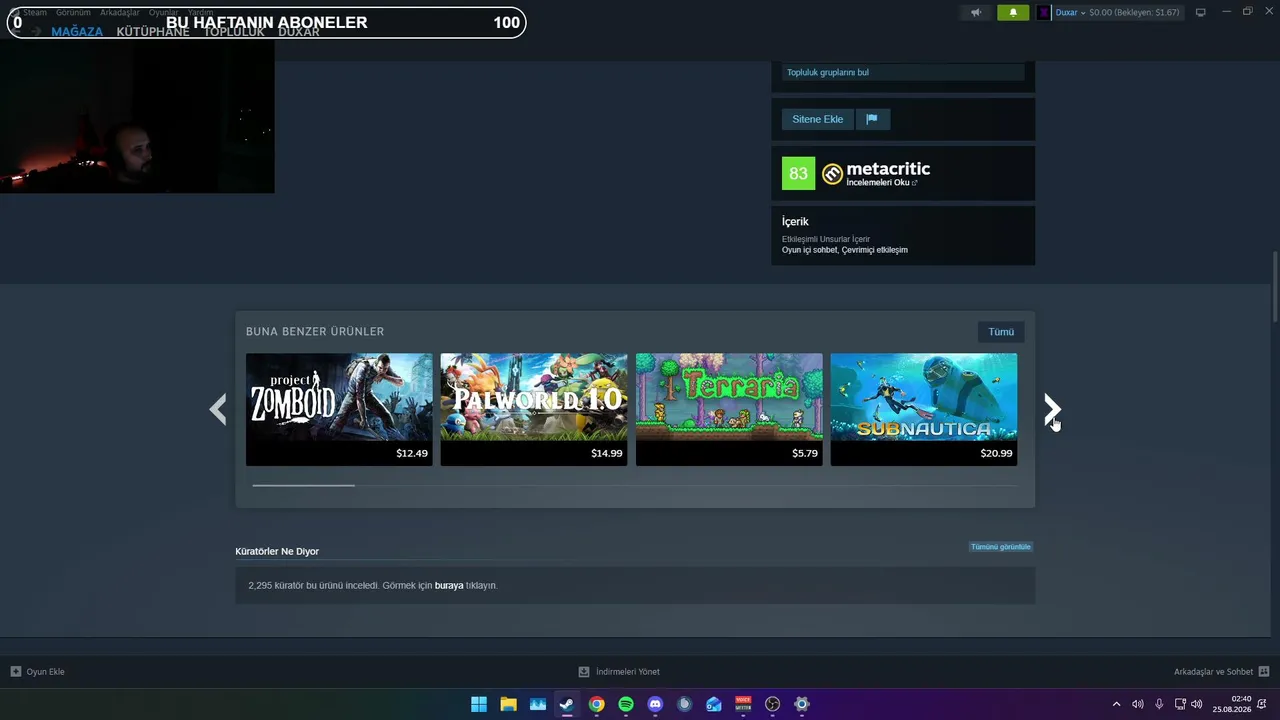Screen dimensions: 1280x720
Task: Go to previous similar products page
Action: [218, 409]
